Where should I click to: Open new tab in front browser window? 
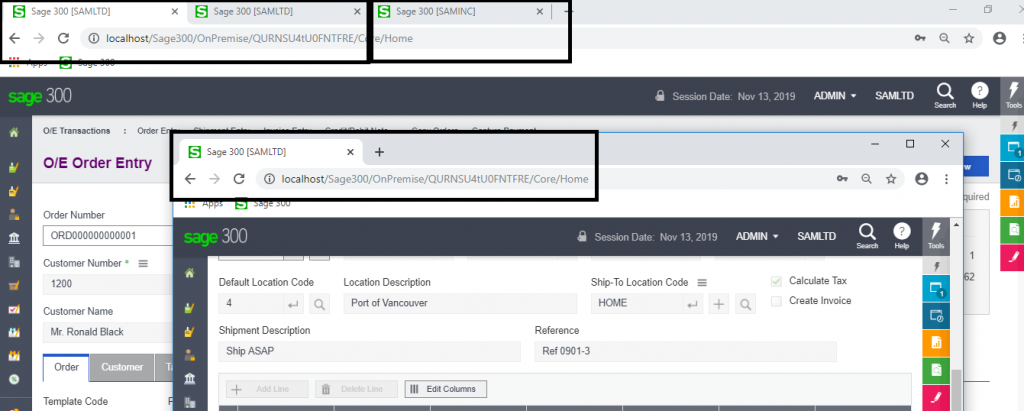(x=379, y=152)
